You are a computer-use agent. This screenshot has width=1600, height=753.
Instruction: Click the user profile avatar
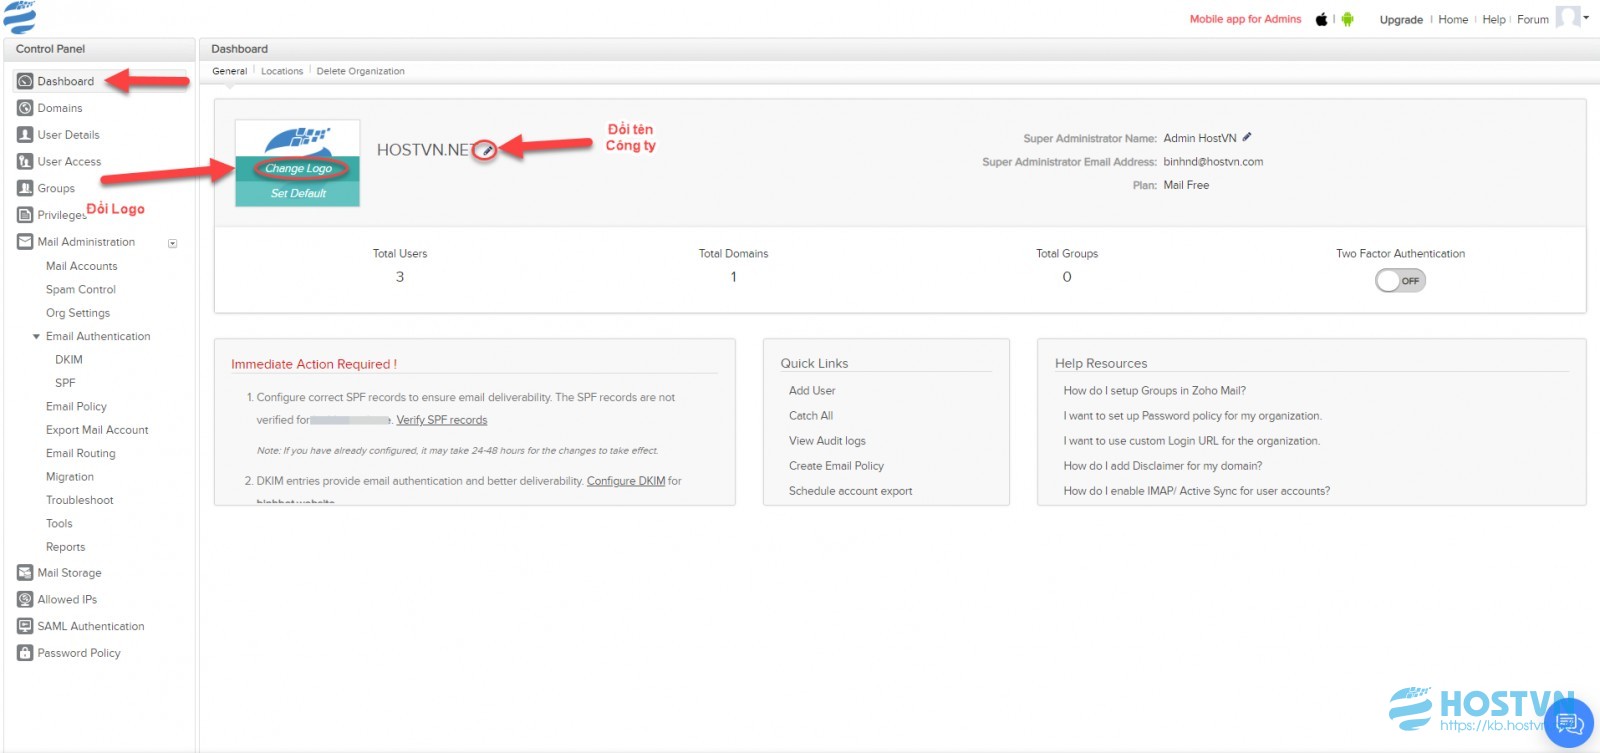(1567, 17)
